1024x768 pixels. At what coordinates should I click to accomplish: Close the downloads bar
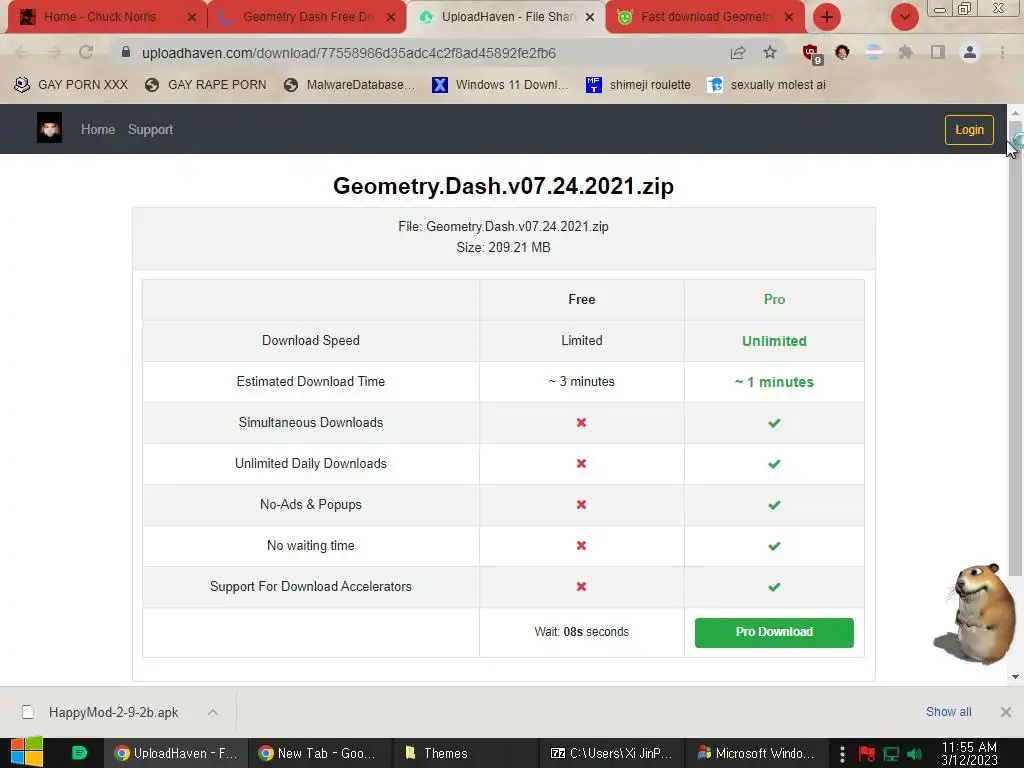coord(1006,712)
